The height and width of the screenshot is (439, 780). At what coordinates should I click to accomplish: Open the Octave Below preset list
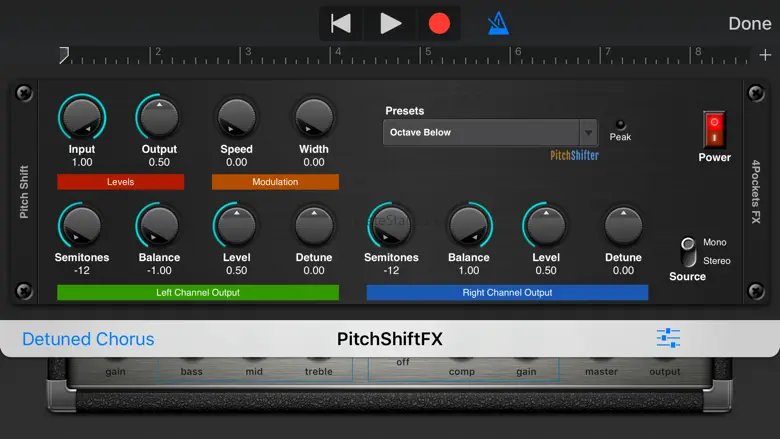[x=480, y=132]
